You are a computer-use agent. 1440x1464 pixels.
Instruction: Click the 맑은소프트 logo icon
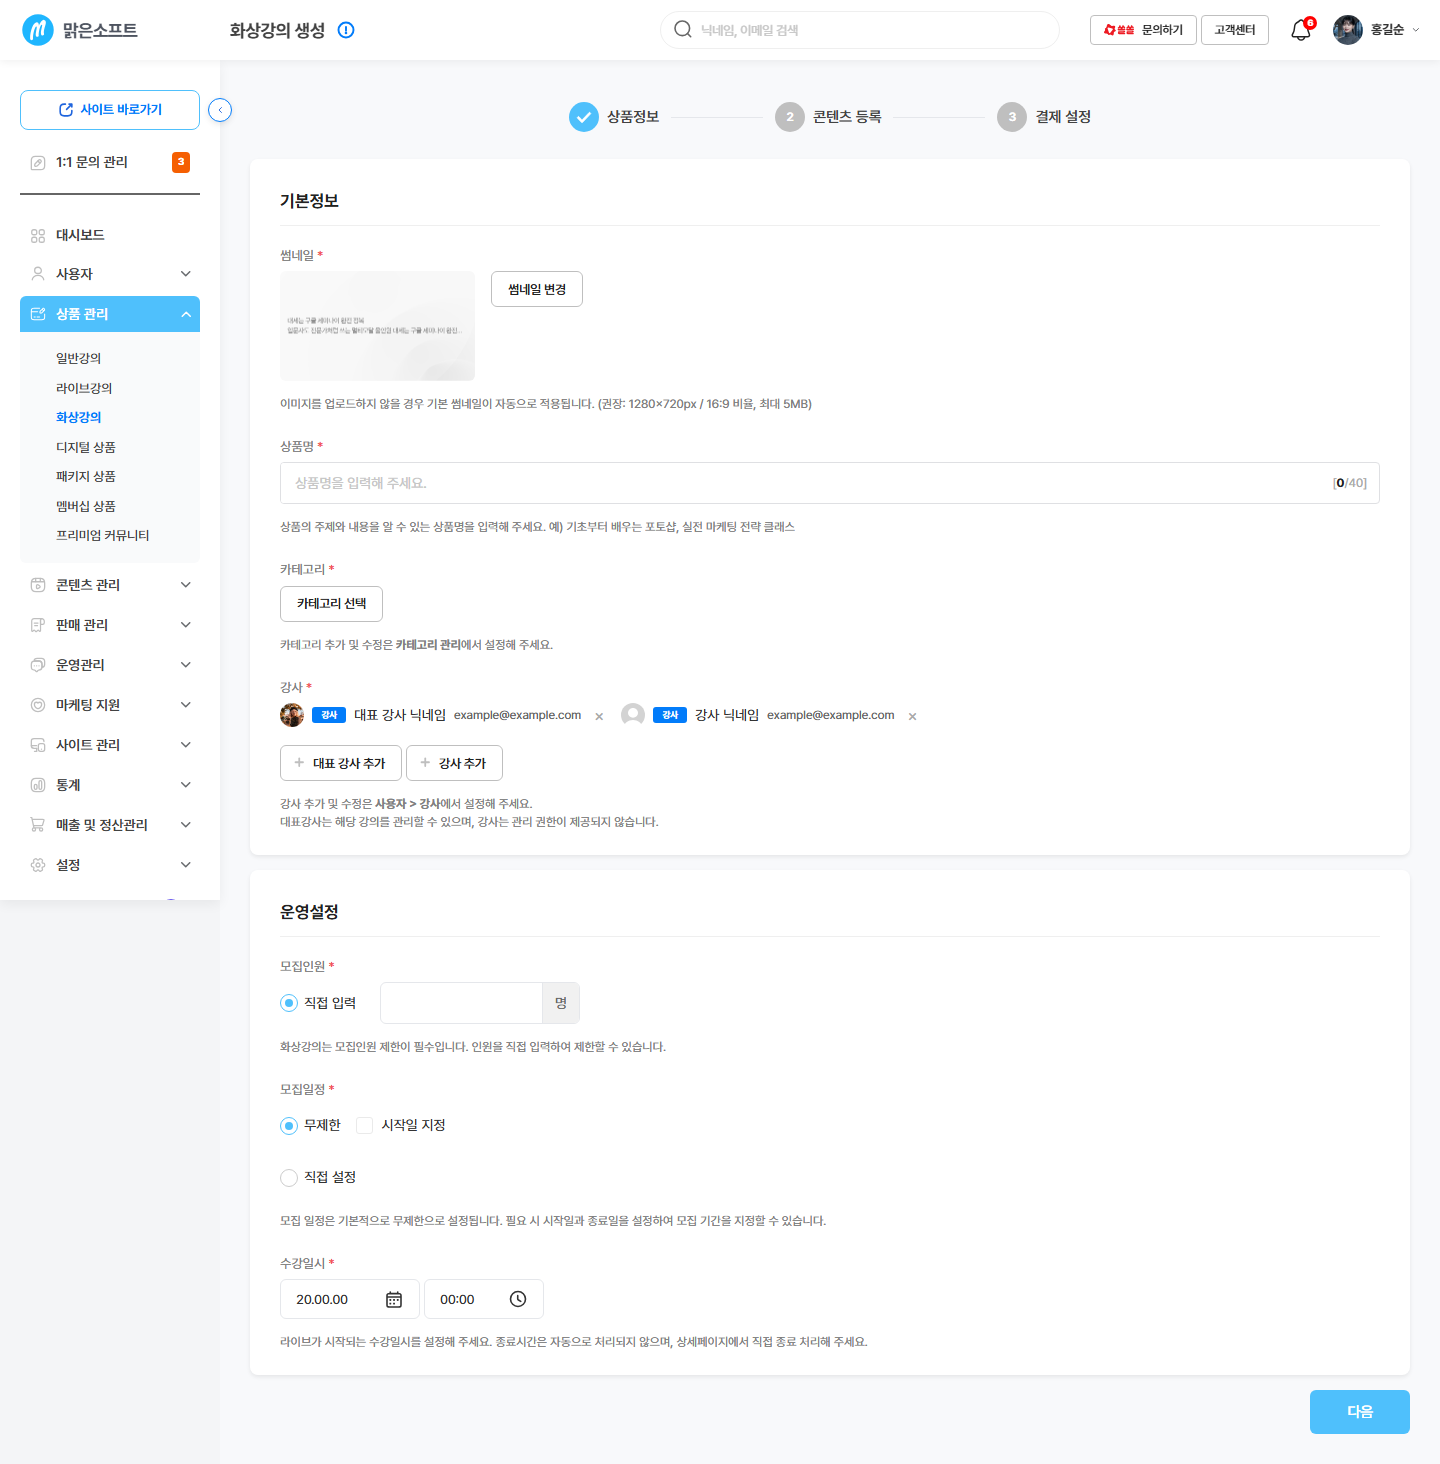(x=38, y=30)
